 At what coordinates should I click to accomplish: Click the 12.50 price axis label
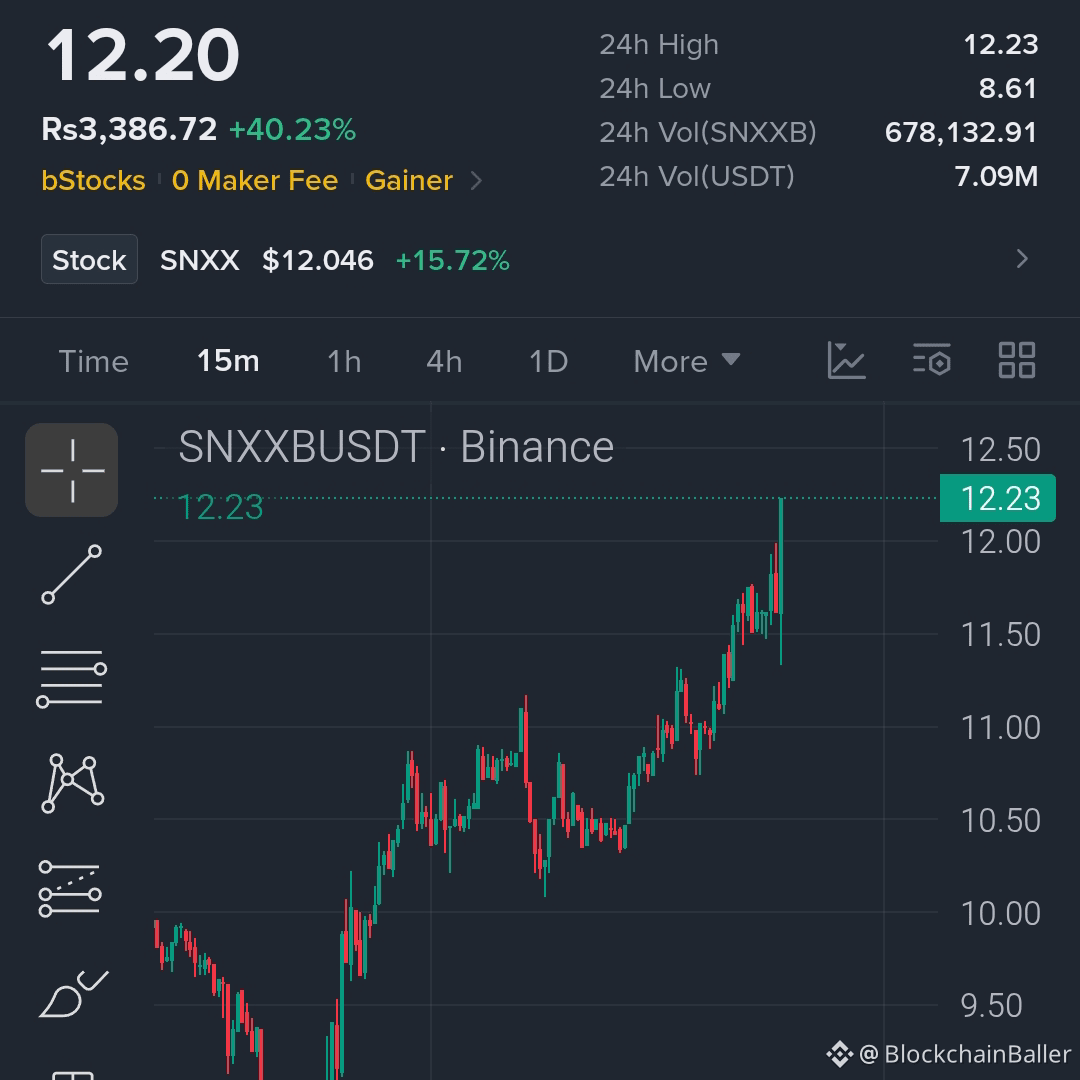[1000, 450]
